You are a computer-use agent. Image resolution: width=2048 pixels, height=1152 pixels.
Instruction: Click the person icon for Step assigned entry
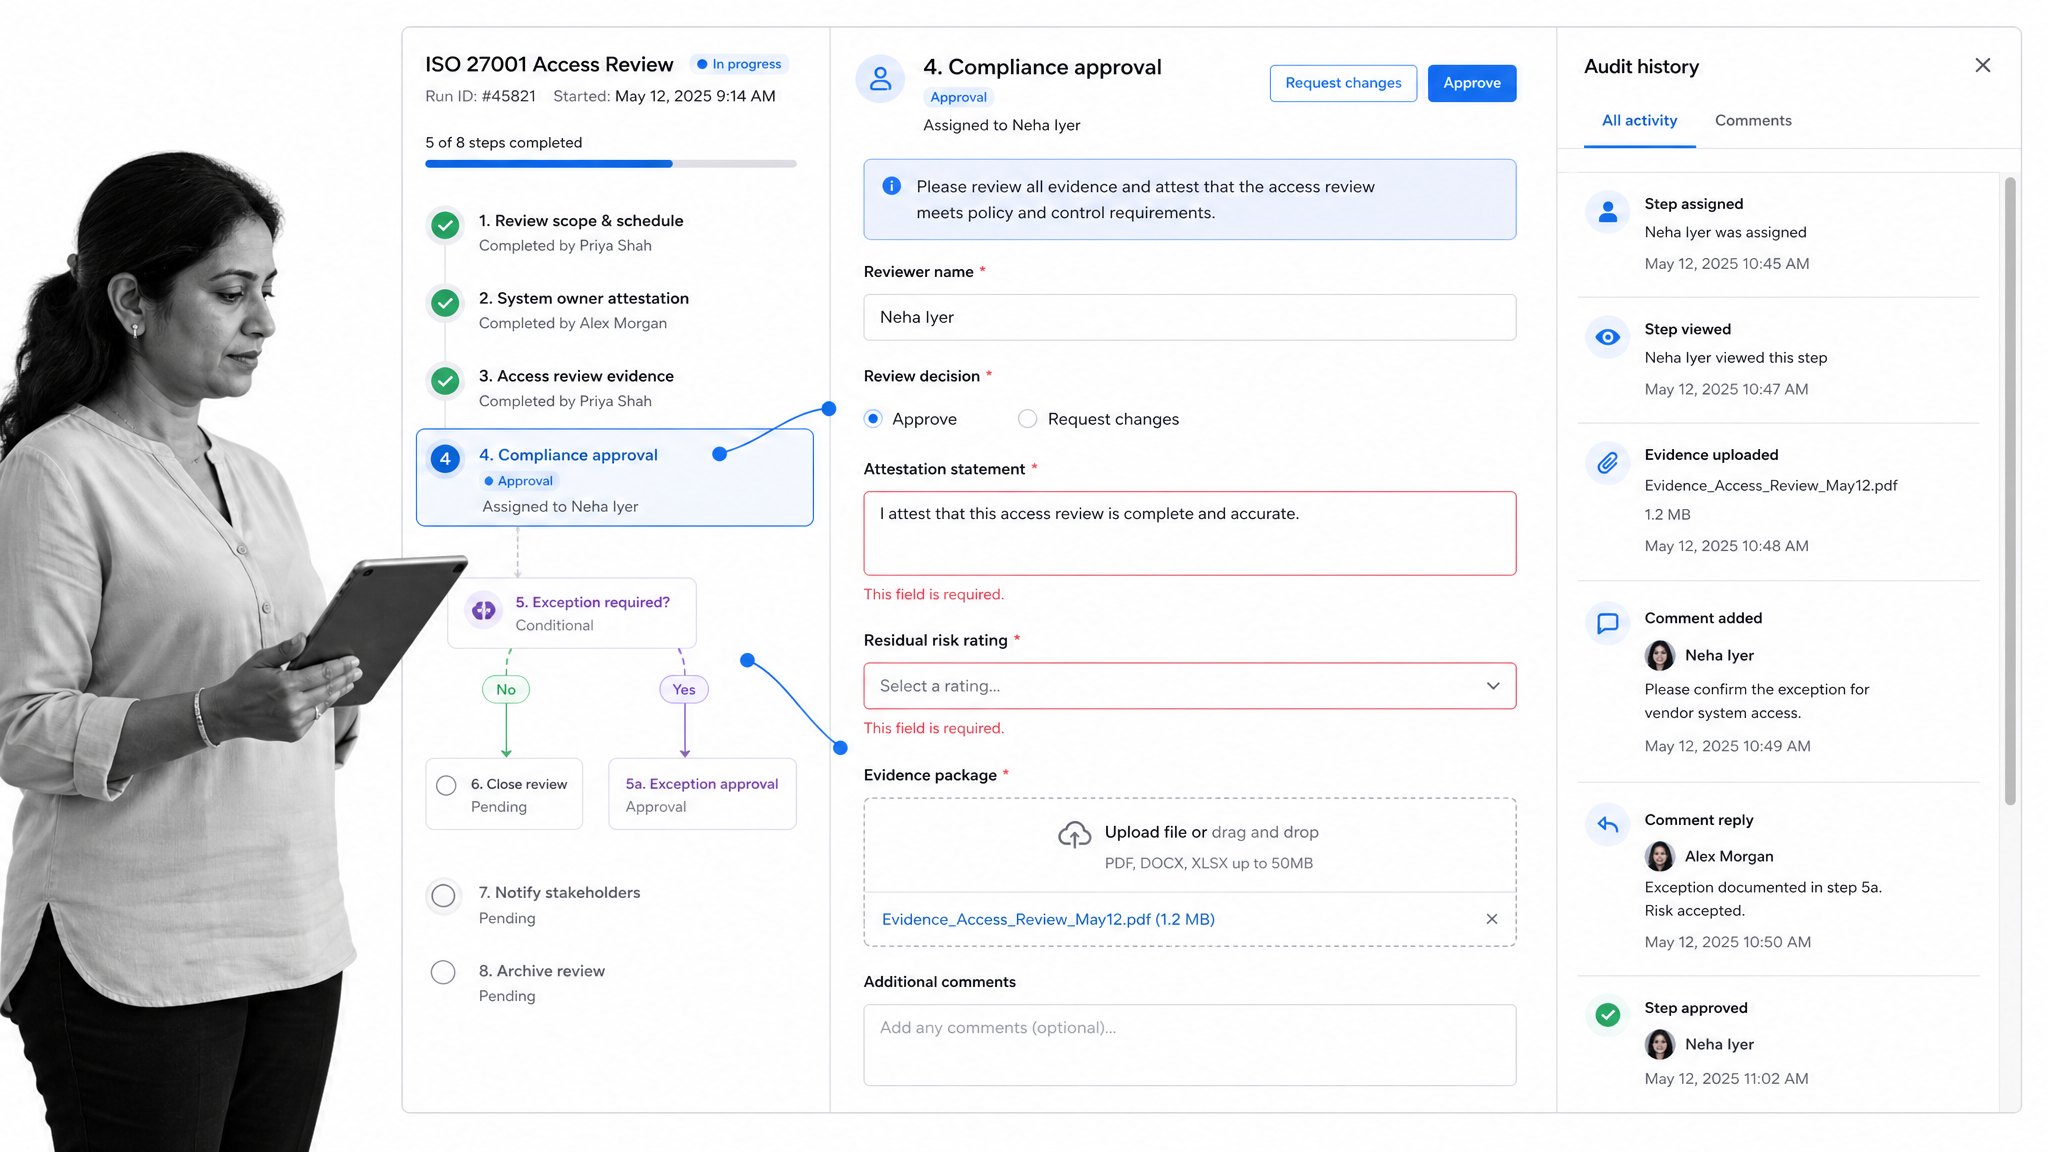tap(1608, 212)
